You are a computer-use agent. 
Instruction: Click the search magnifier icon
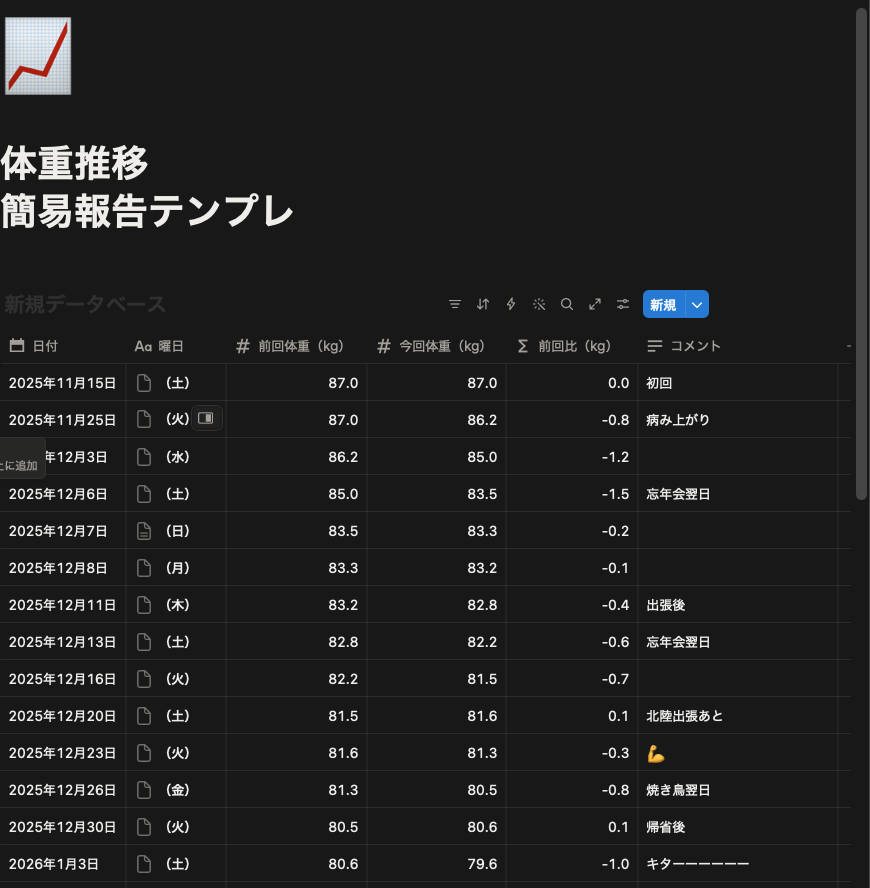coord(567,304)
